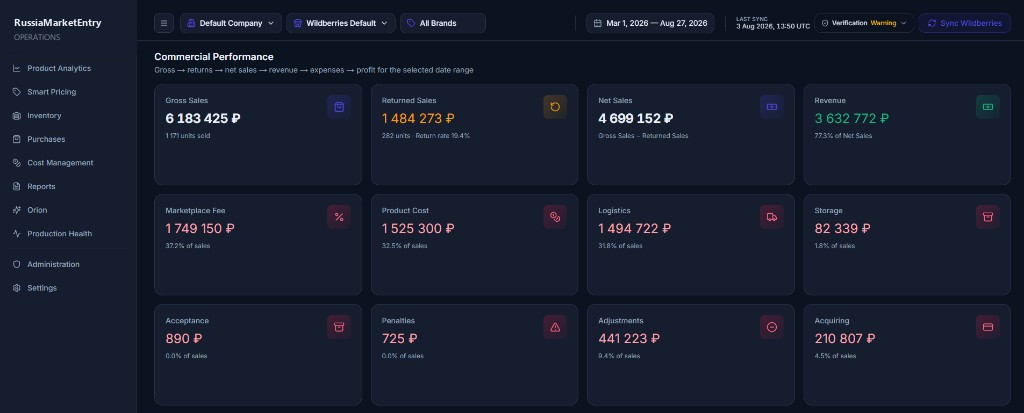Click the Sync Wildberries button
Viewport: 1024px width, 413px height.
(965, 23)
